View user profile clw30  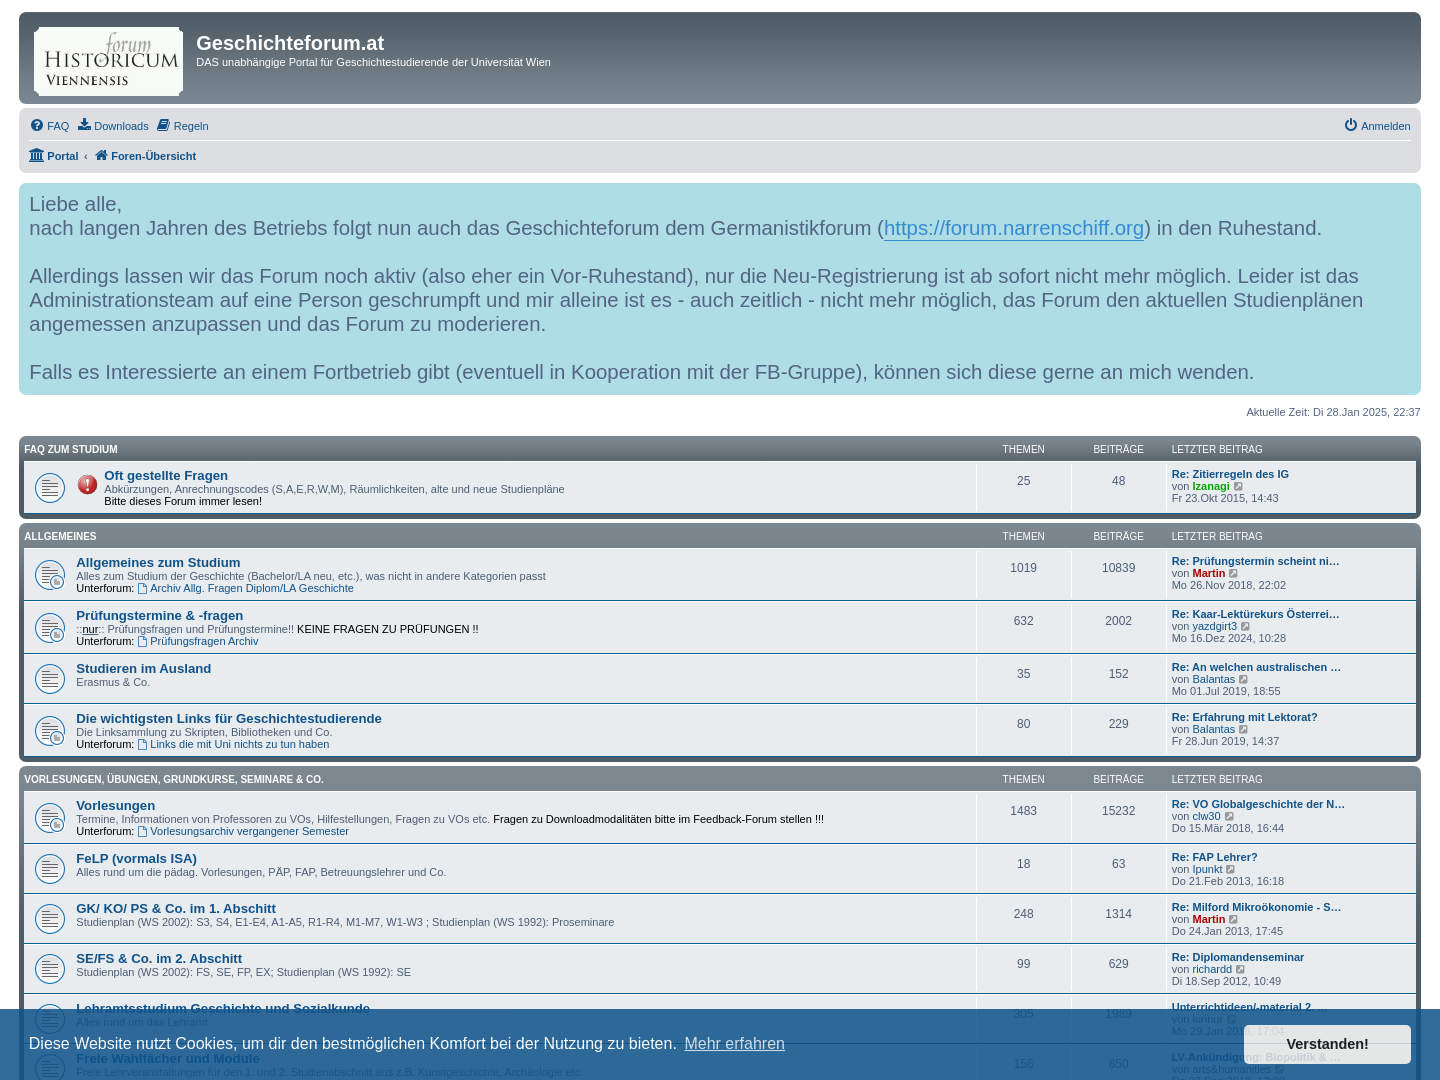[1206, 817]
